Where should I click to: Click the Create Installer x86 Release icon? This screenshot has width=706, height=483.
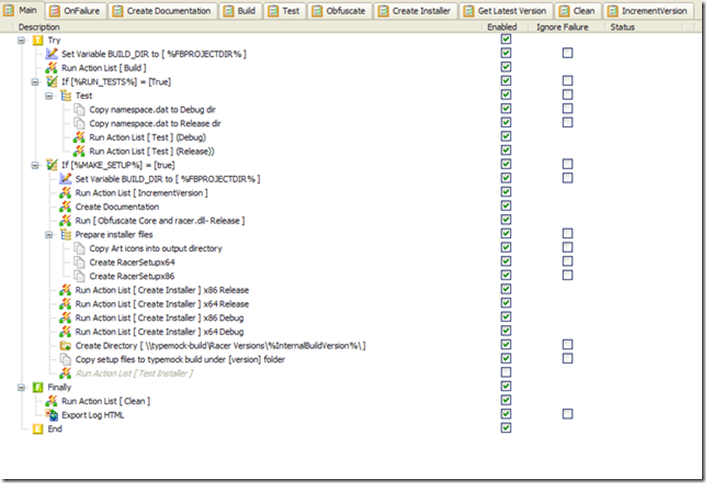[x=66, y=290]
